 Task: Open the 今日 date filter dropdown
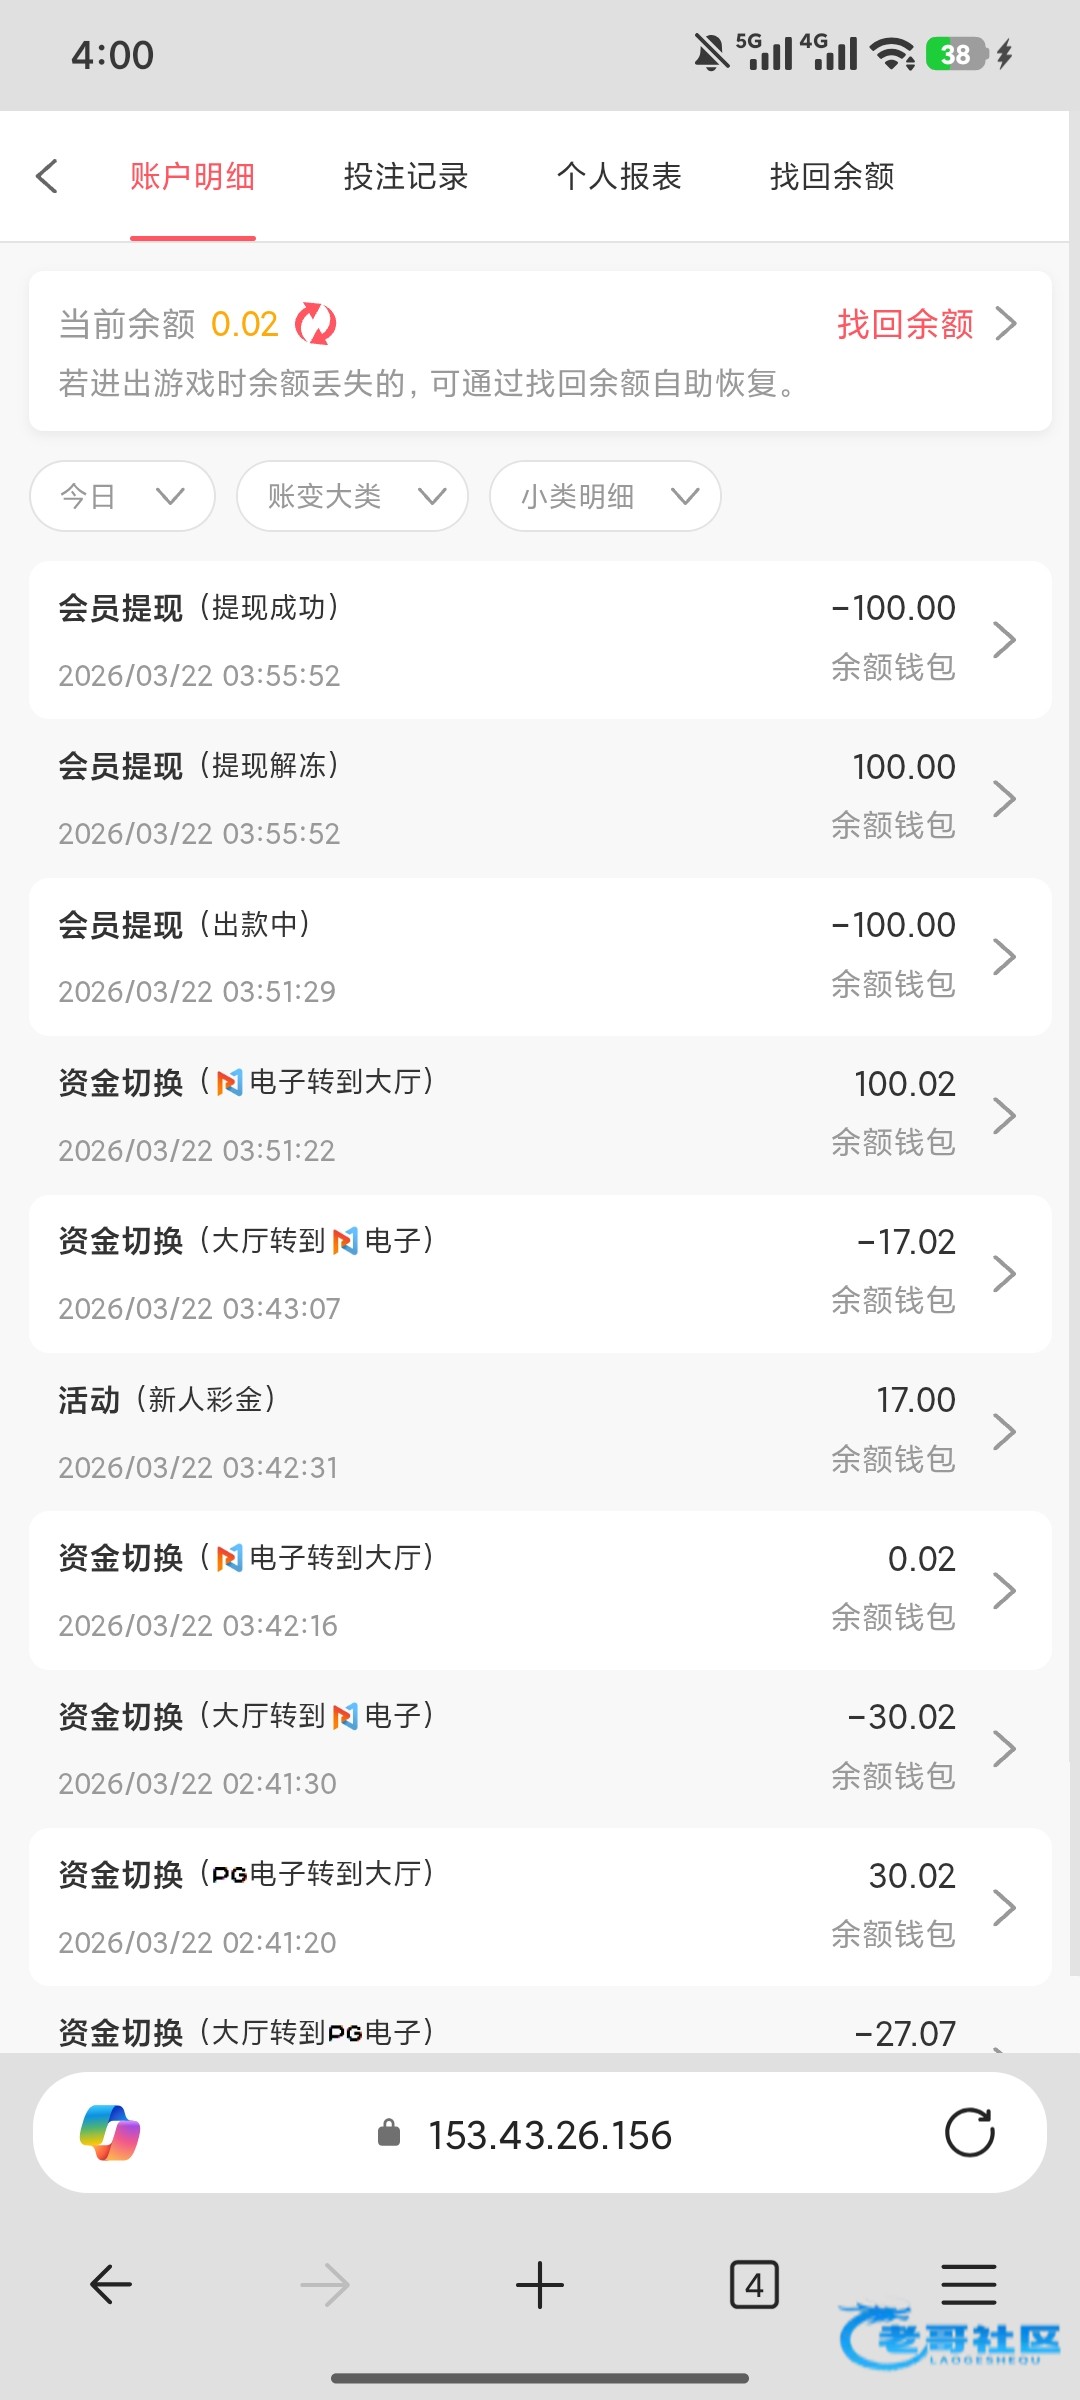pos(122,496)
